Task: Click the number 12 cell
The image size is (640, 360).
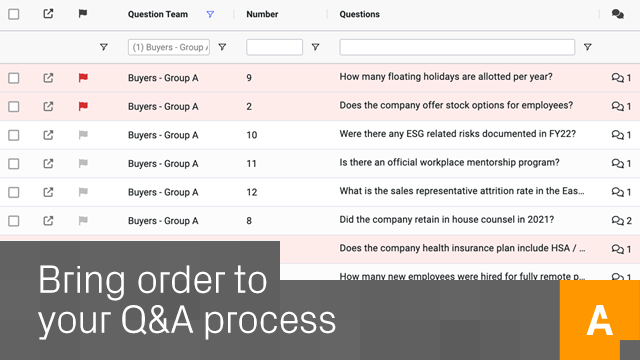Action: click(x=251, y=192)
